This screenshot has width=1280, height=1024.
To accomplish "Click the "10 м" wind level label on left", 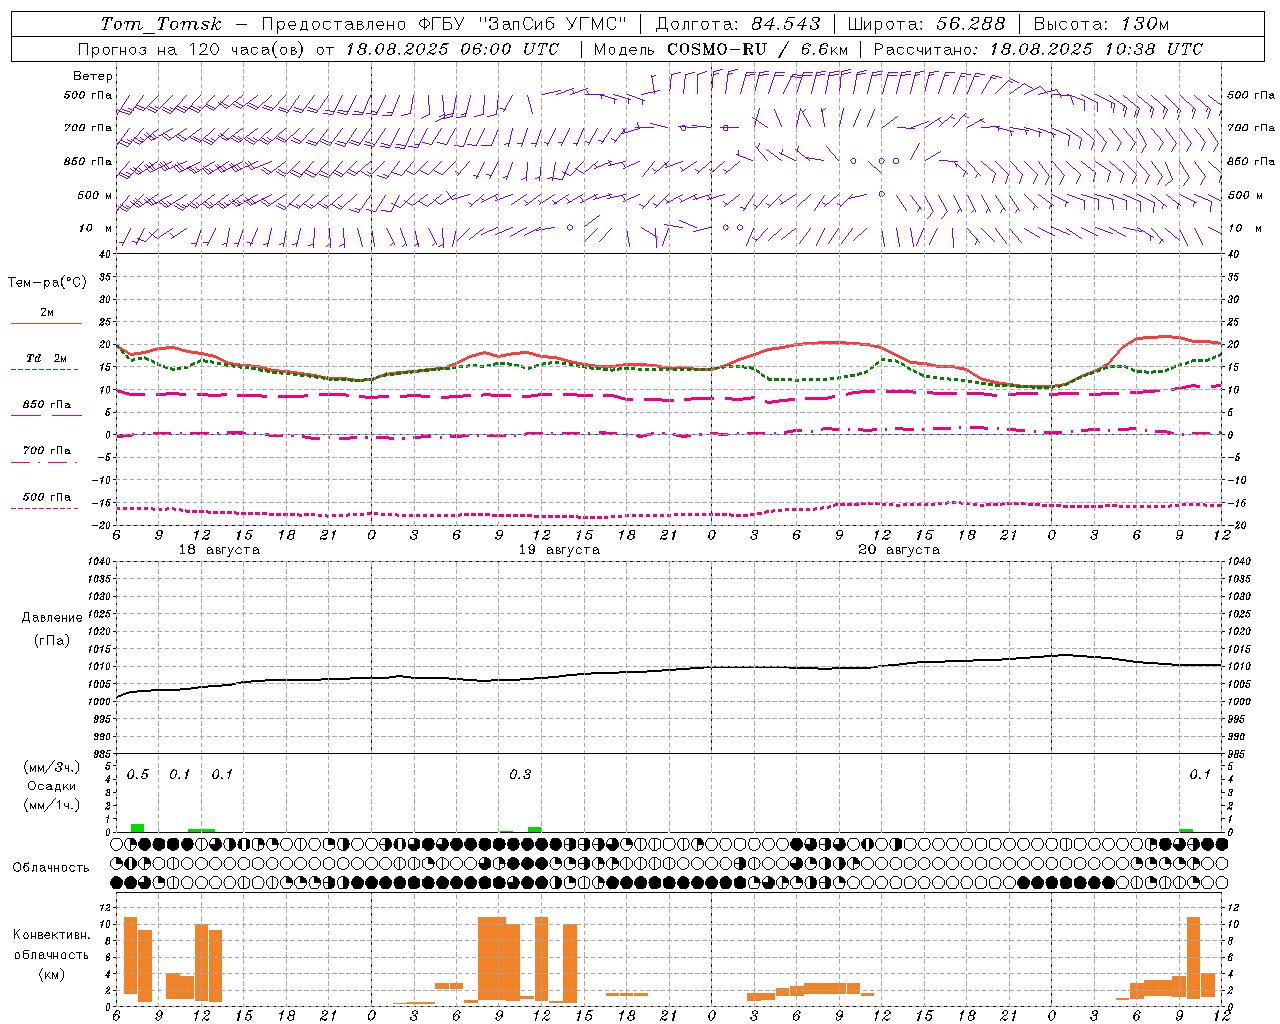I will [95, 228].
